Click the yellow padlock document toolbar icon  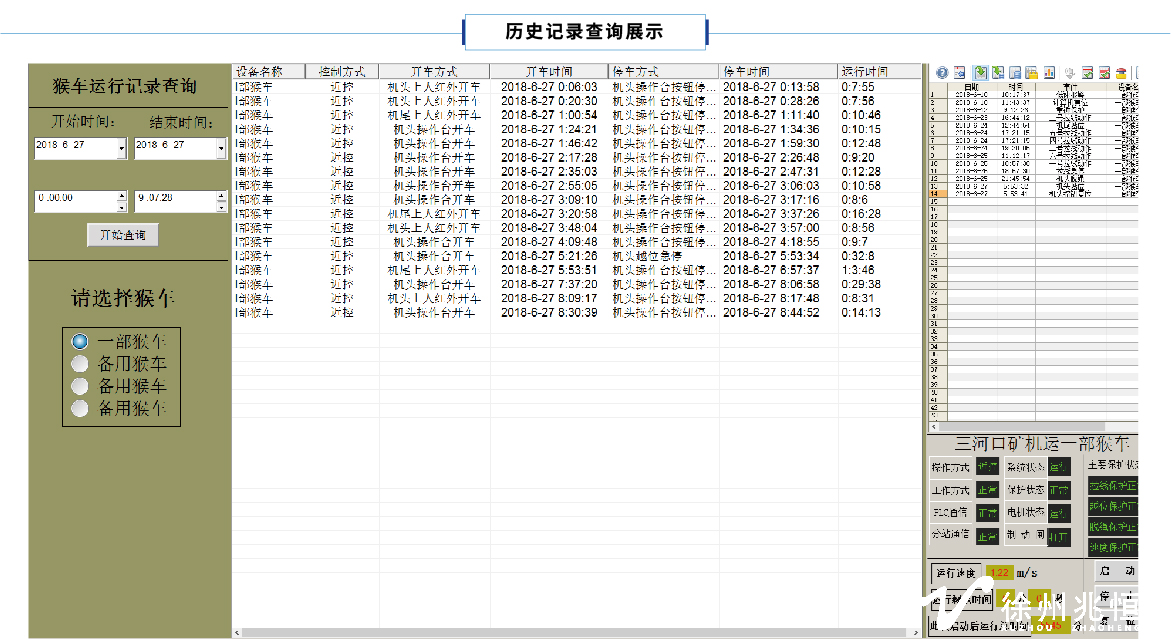(x=1032, y=73)
